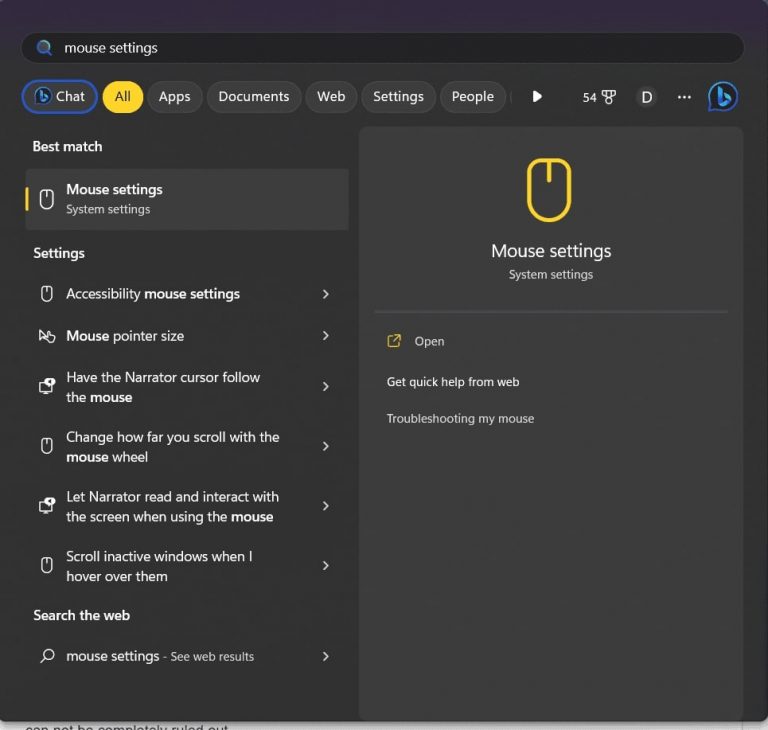Click the Bing Chat icon at top right
Screen dimensions: 768x730
click(722, 97)
